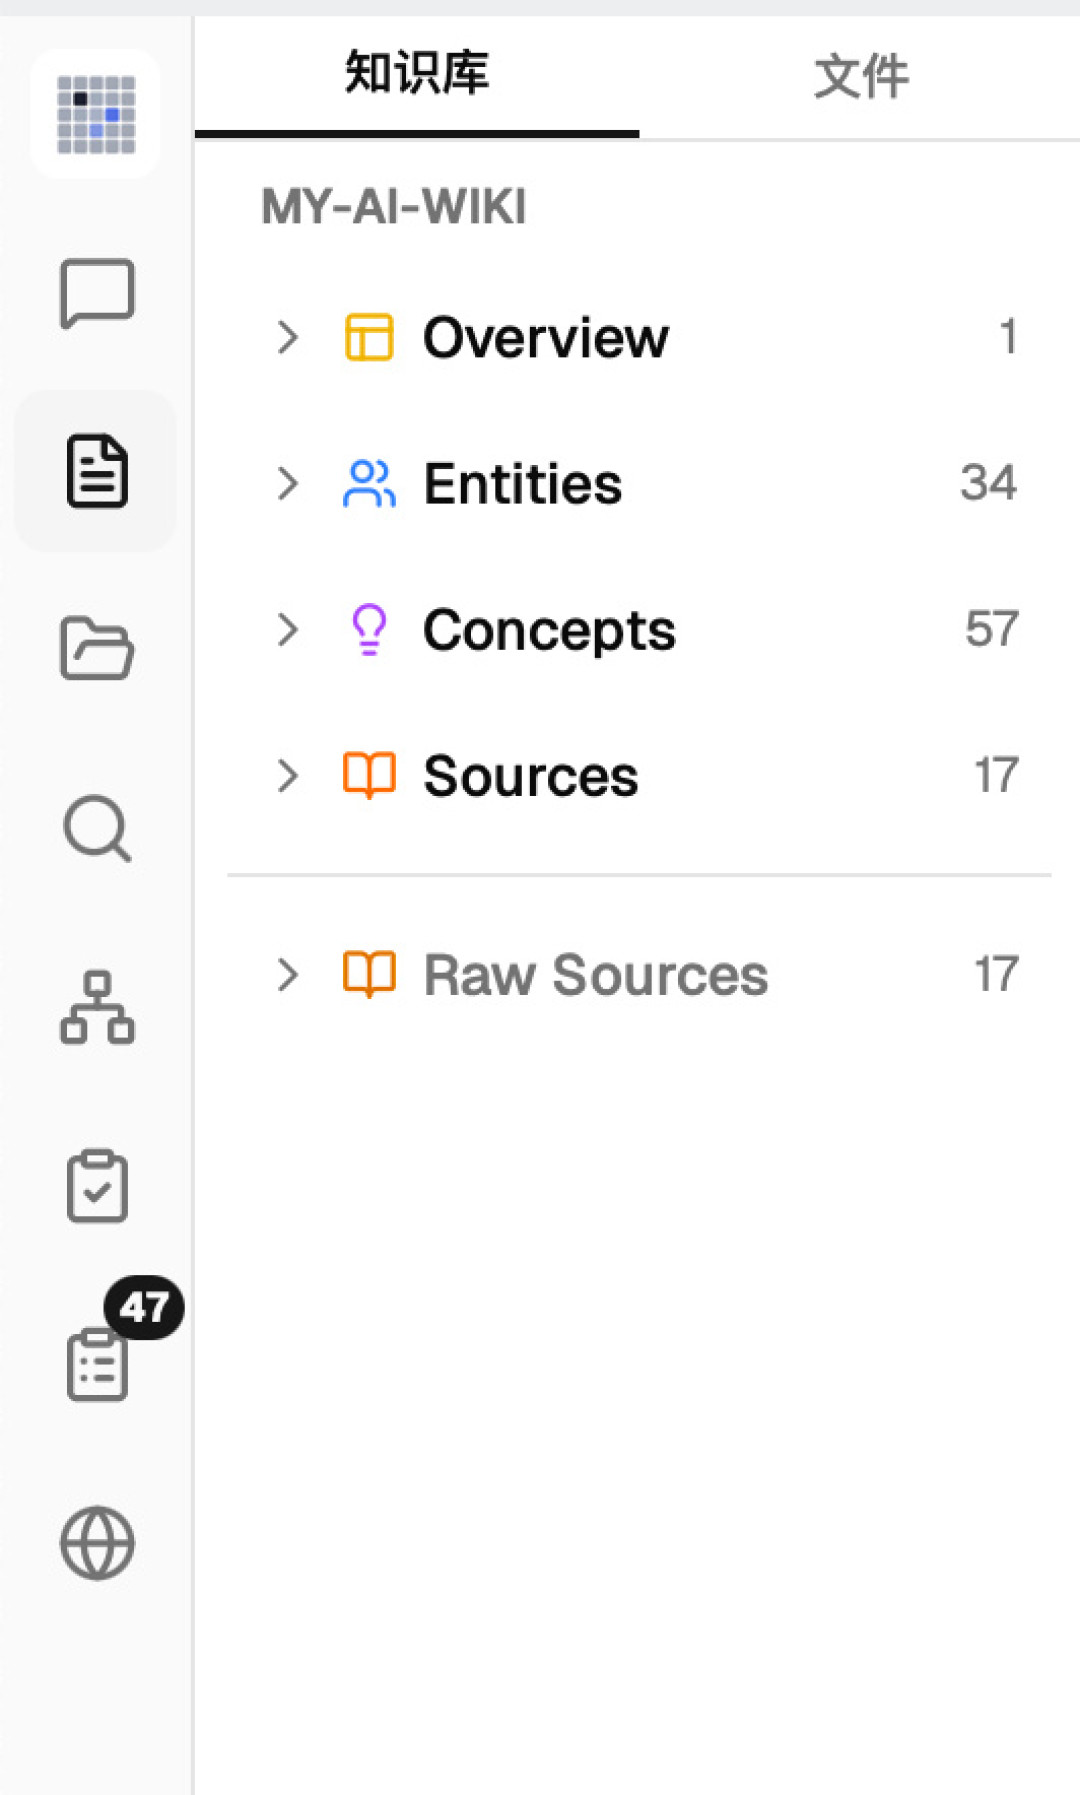
Task: Expand the Concepts chevron
Action: pos(288,630)
